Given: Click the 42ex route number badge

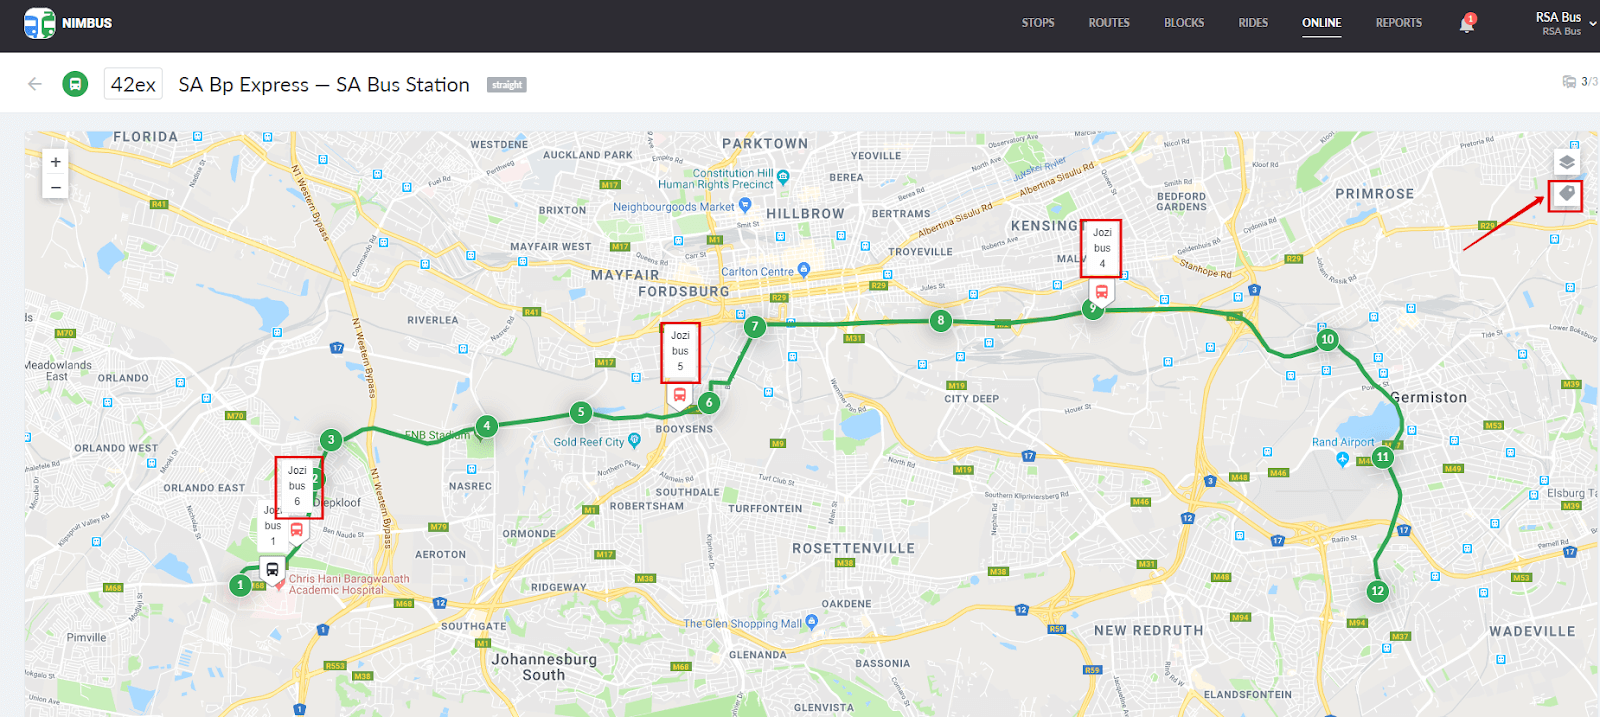Looking at the screenshot, I should coord(133,85).
